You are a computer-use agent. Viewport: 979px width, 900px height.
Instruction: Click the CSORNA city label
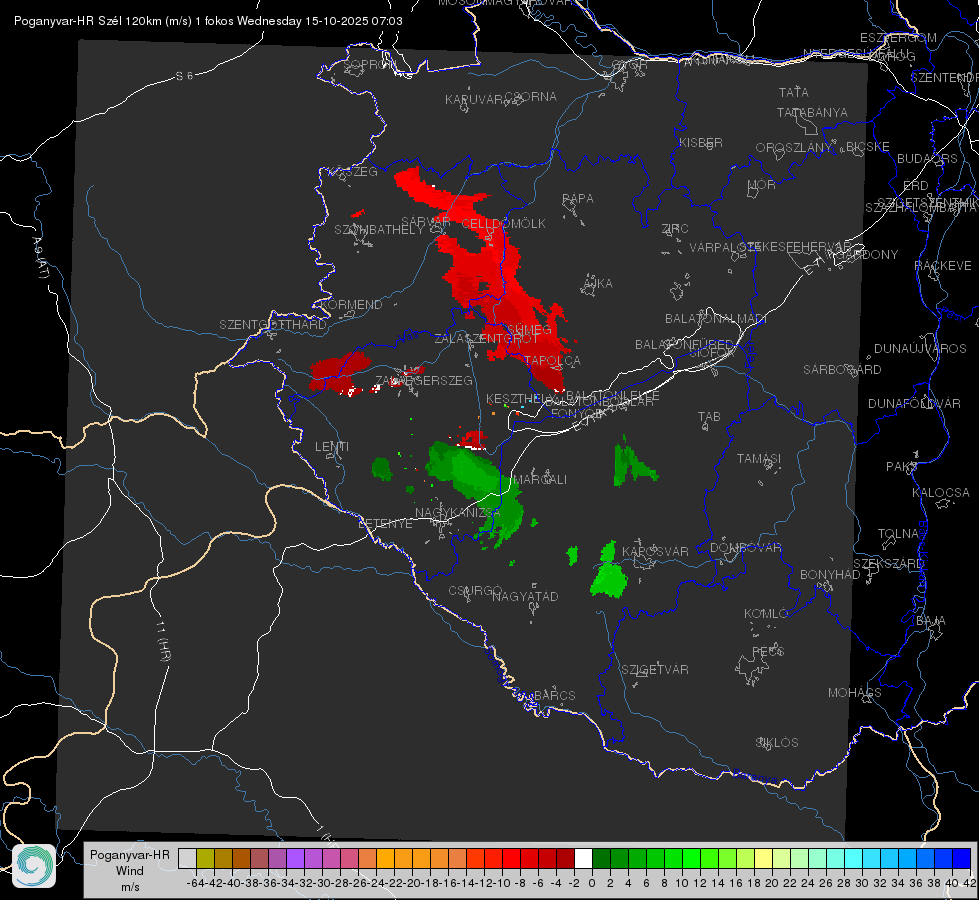click(x=531, y=97)
